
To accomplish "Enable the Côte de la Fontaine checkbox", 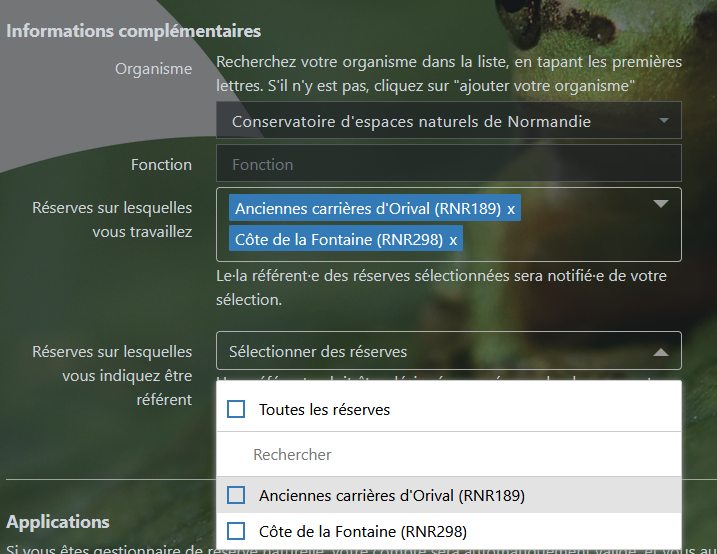I will pyautogui.click(x=236, y=531).
